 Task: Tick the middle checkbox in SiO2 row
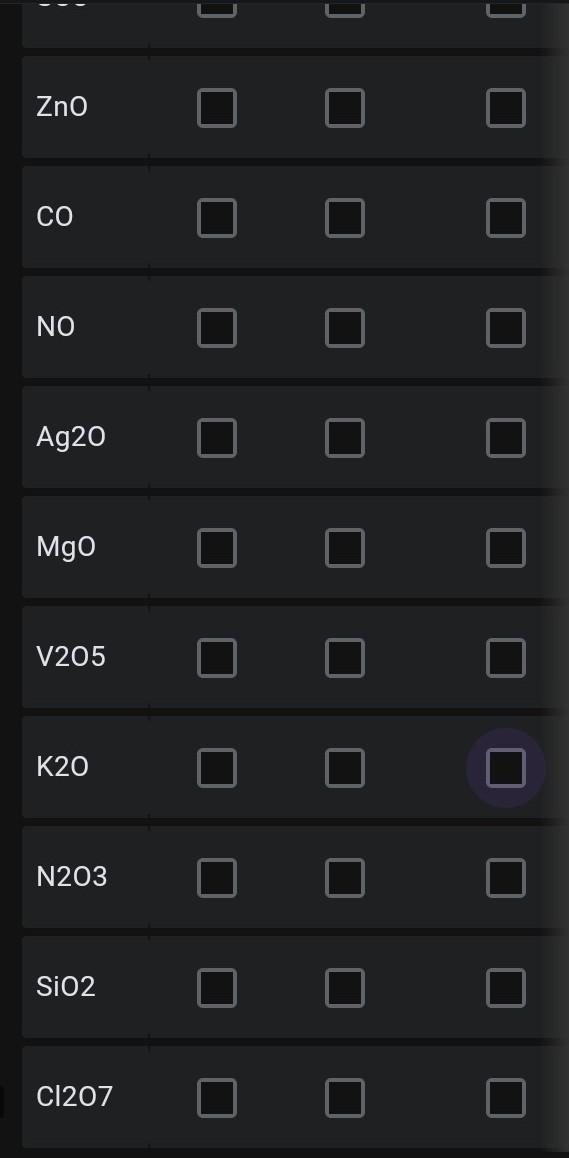(x=345, y=988)
